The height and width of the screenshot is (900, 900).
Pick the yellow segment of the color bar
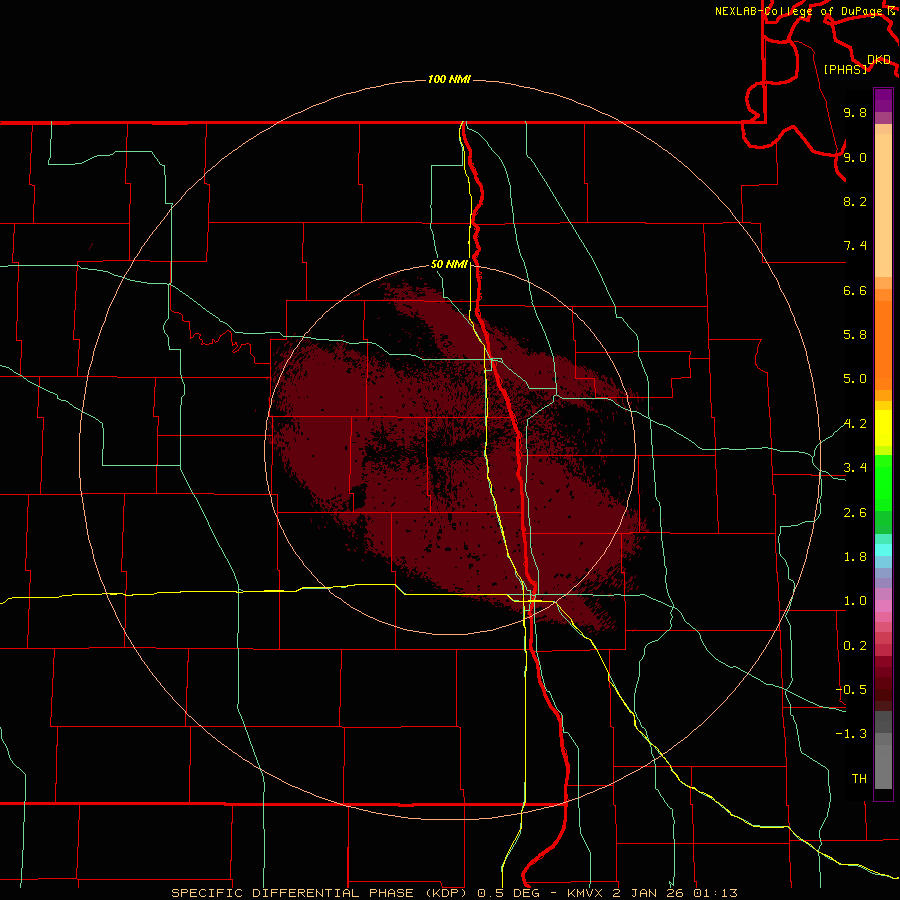(x=883, y=428)
